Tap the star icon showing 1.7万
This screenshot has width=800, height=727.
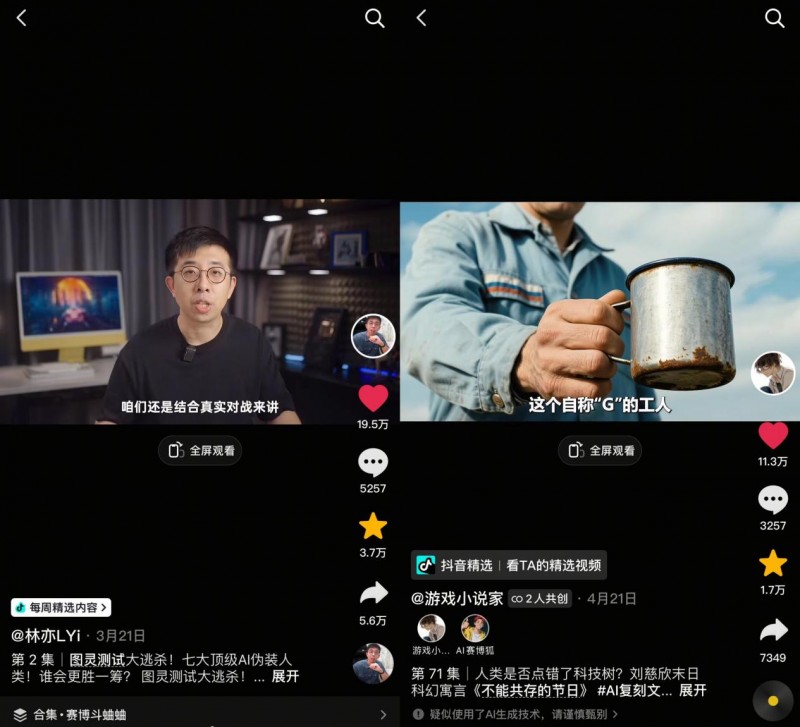click(x=773, y=563)
